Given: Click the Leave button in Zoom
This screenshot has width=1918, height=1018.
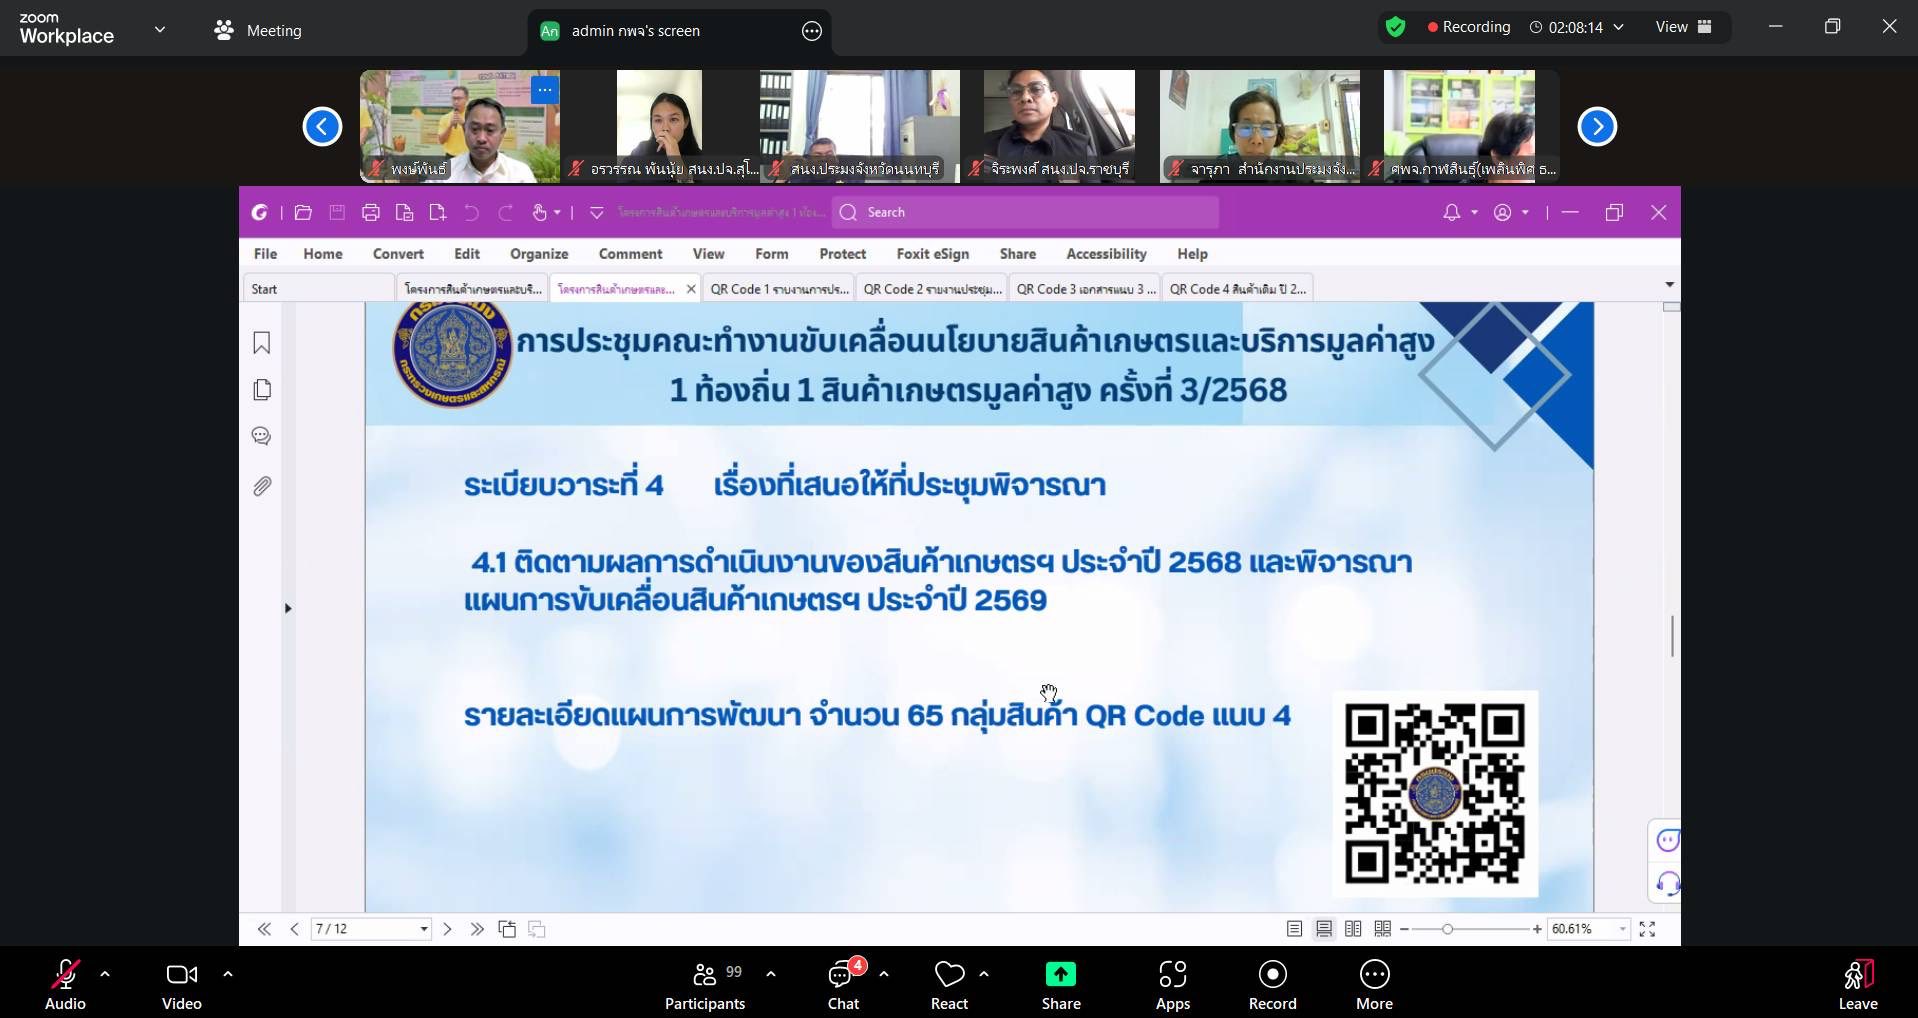Looking at the screenshot, I should [x=1858, y=983].
